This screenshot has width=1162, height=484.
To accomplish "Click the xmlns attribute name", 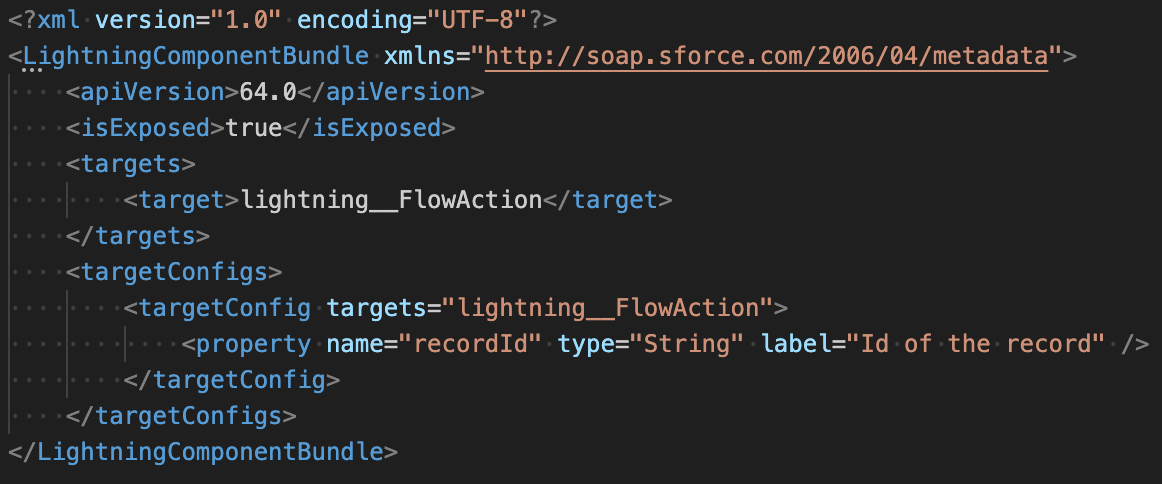I will pyautogui.click(x=420, y=56).
